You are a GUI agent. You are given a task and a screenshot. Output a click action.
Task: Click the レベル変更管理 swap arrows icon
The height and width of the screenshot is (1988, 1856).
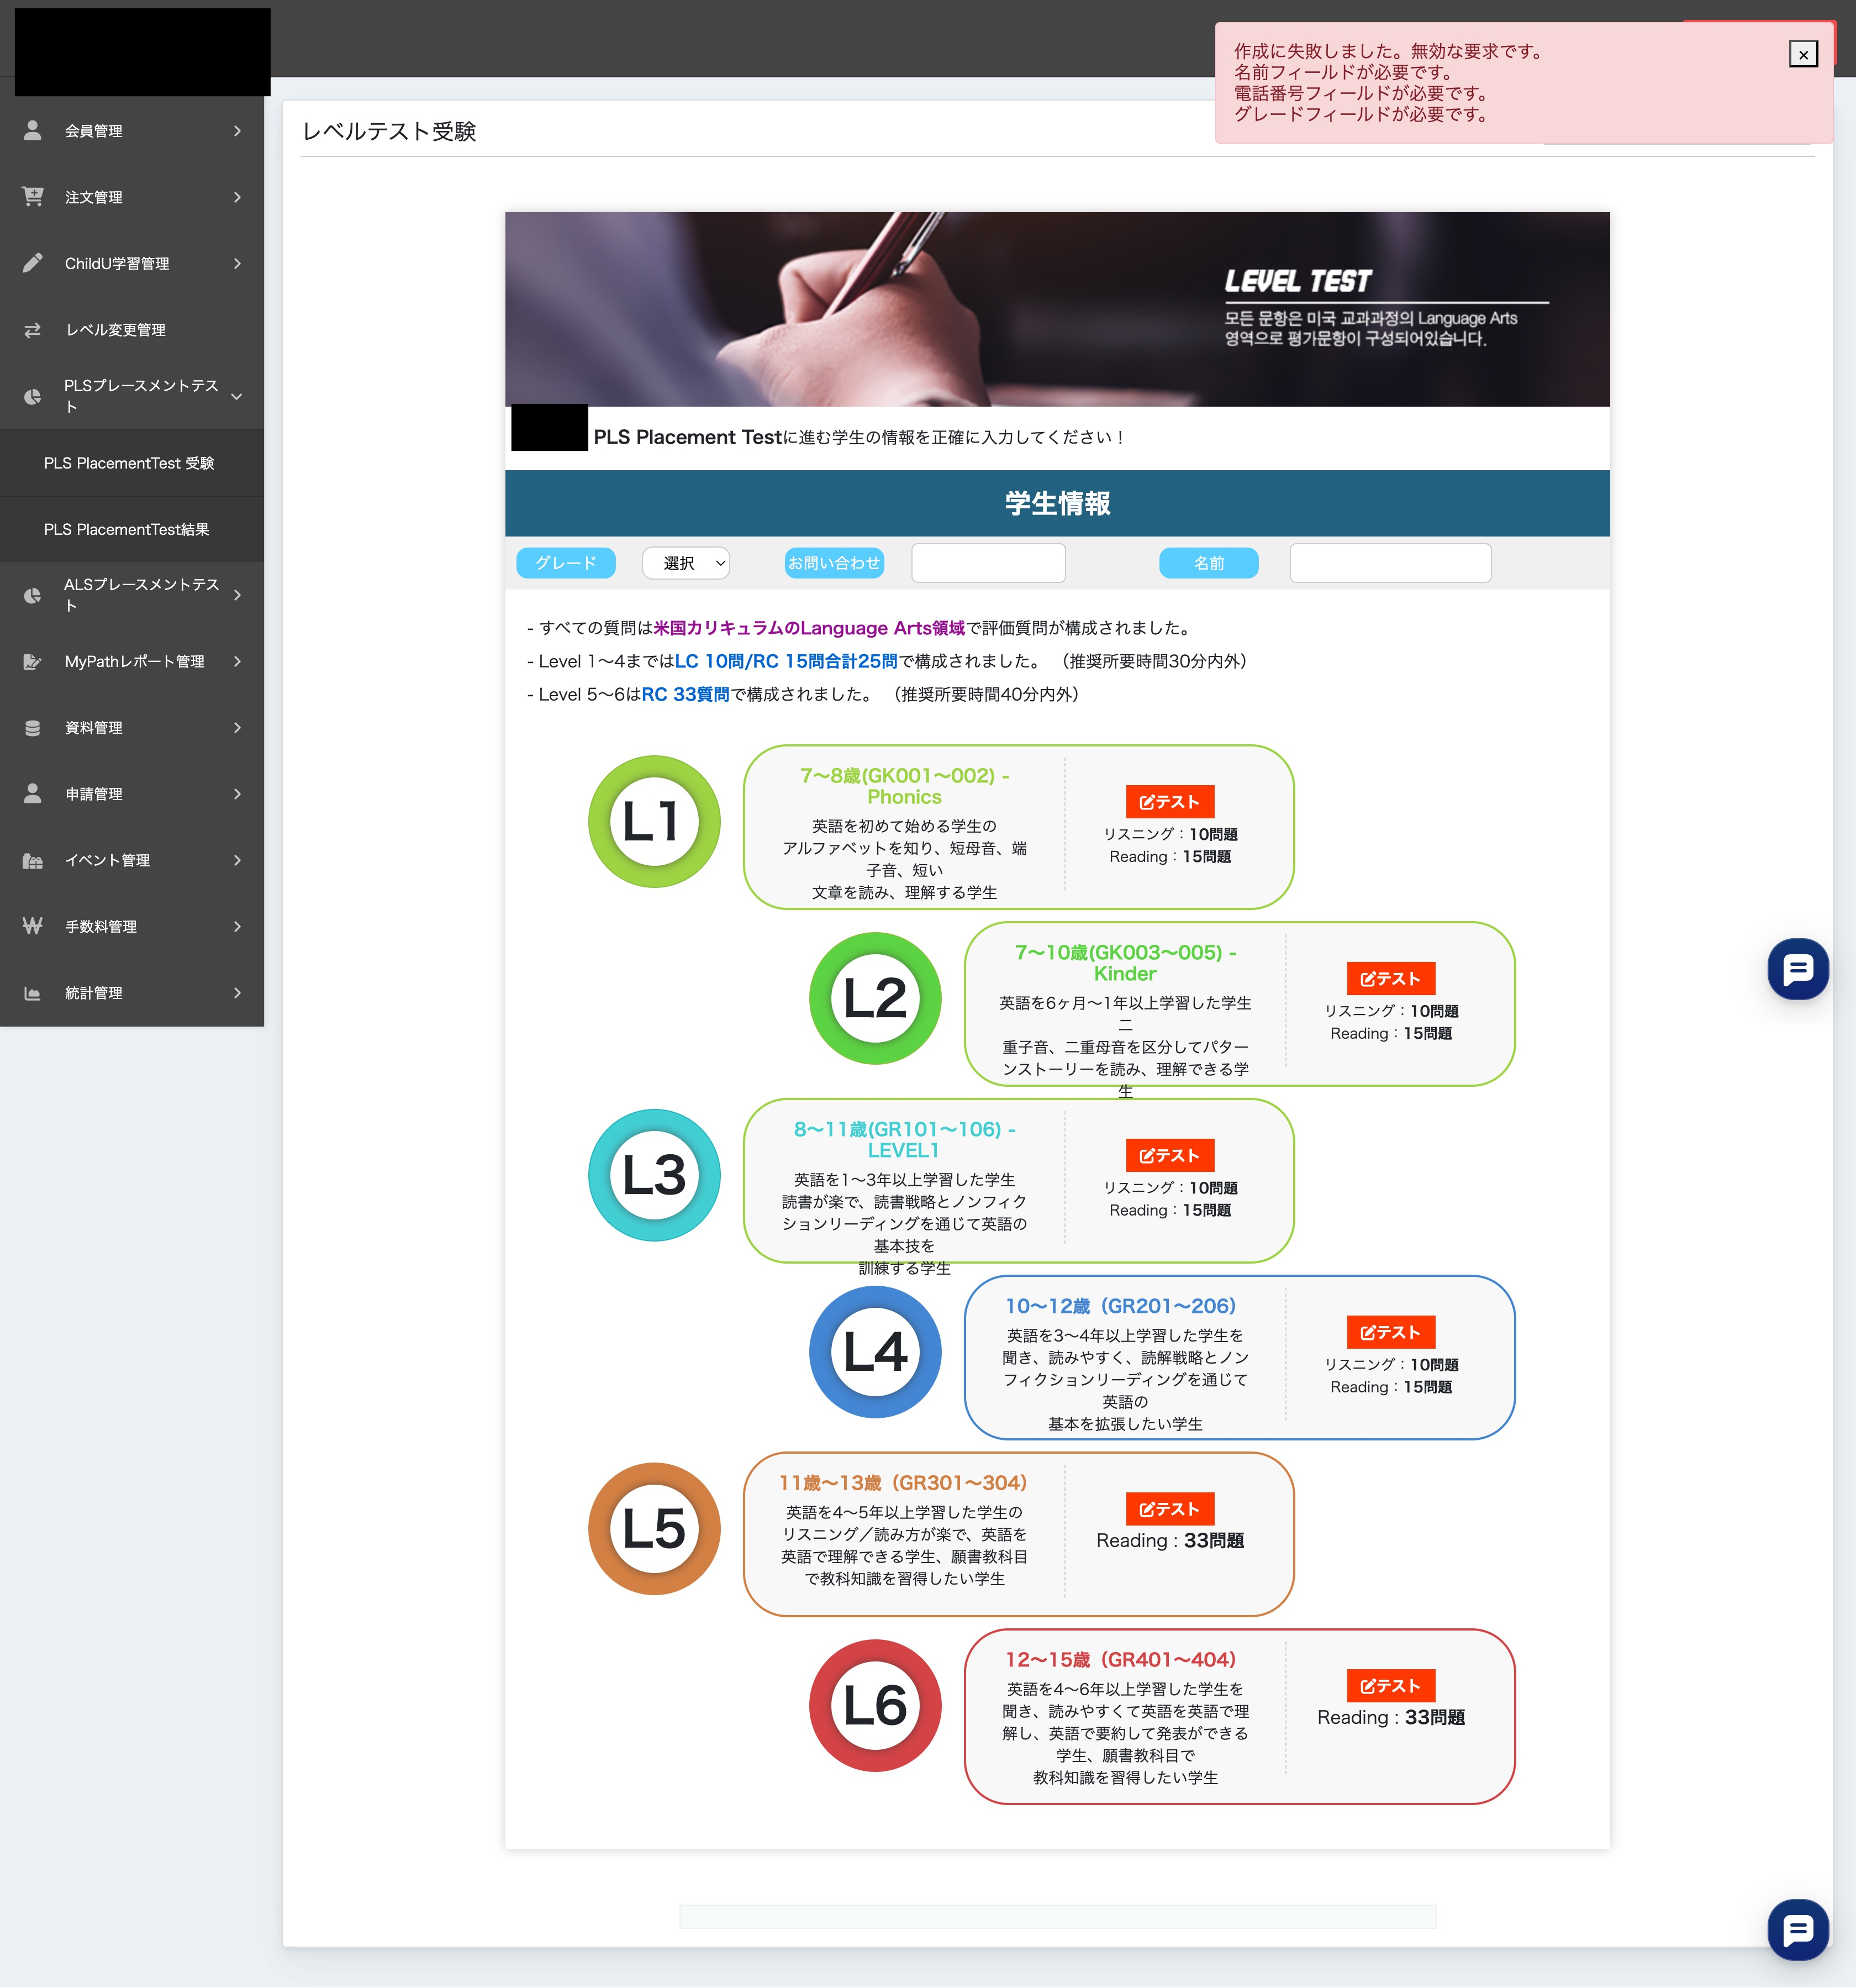pyautogui.click(x=33, y=330)
